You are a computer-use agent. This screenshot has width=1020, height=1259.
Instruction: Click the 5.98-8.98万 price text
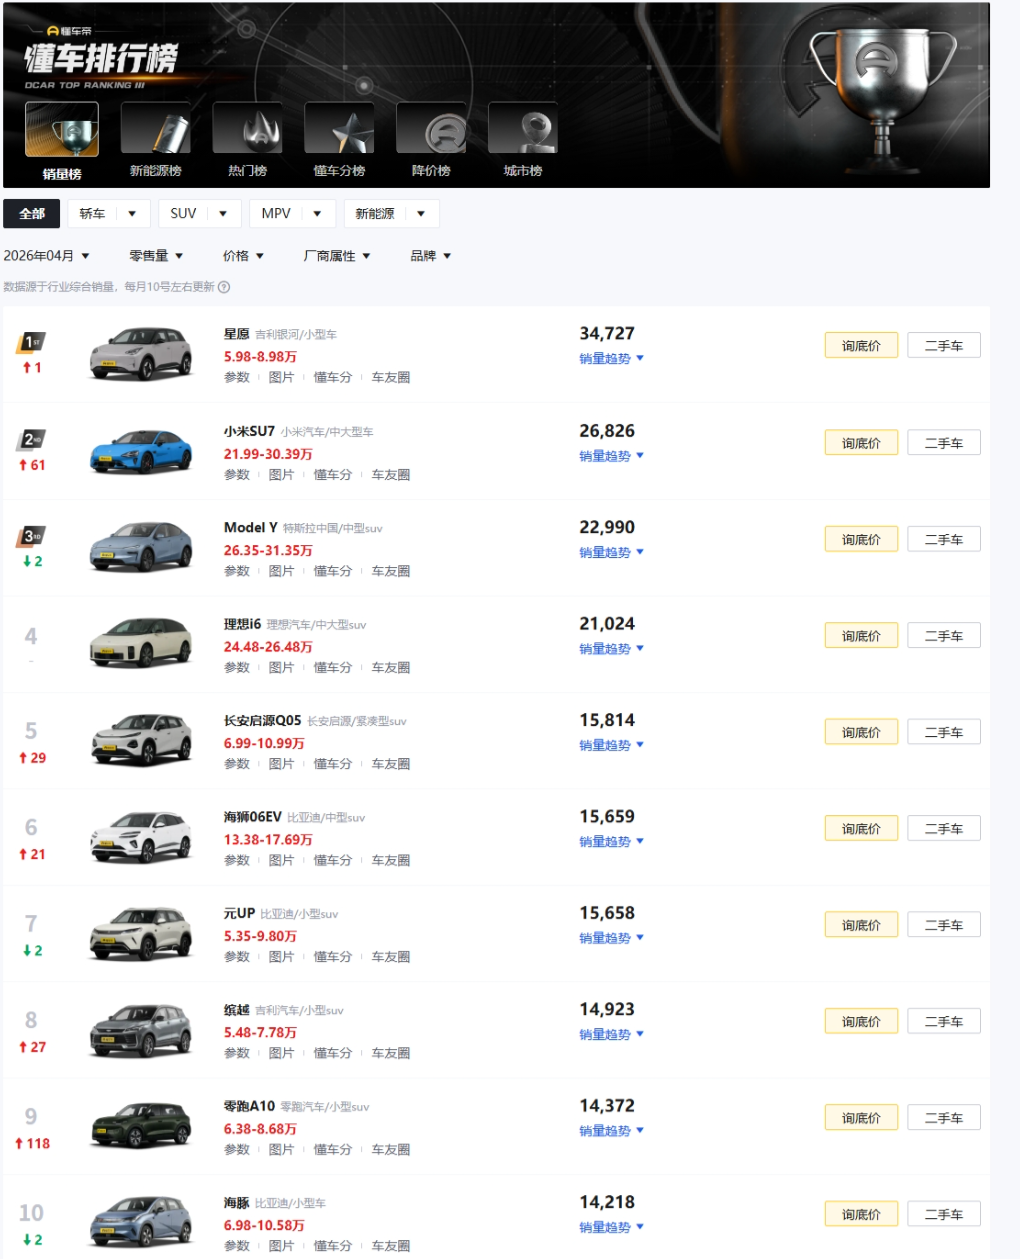(x=260, y=356)
